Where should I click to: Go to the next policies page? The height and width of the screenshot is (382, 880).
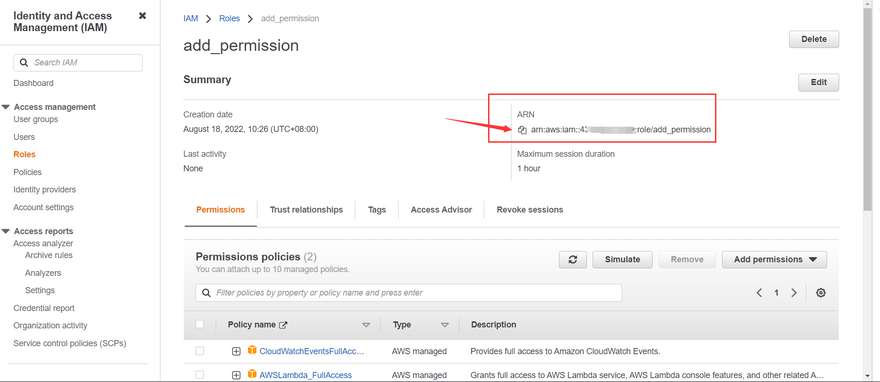794,293
